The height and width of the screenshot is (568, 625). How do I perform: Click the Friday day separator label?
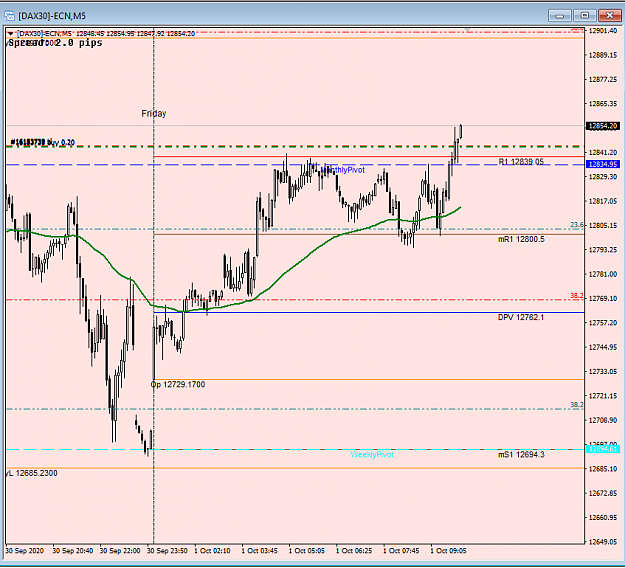(x=153, y=114)
